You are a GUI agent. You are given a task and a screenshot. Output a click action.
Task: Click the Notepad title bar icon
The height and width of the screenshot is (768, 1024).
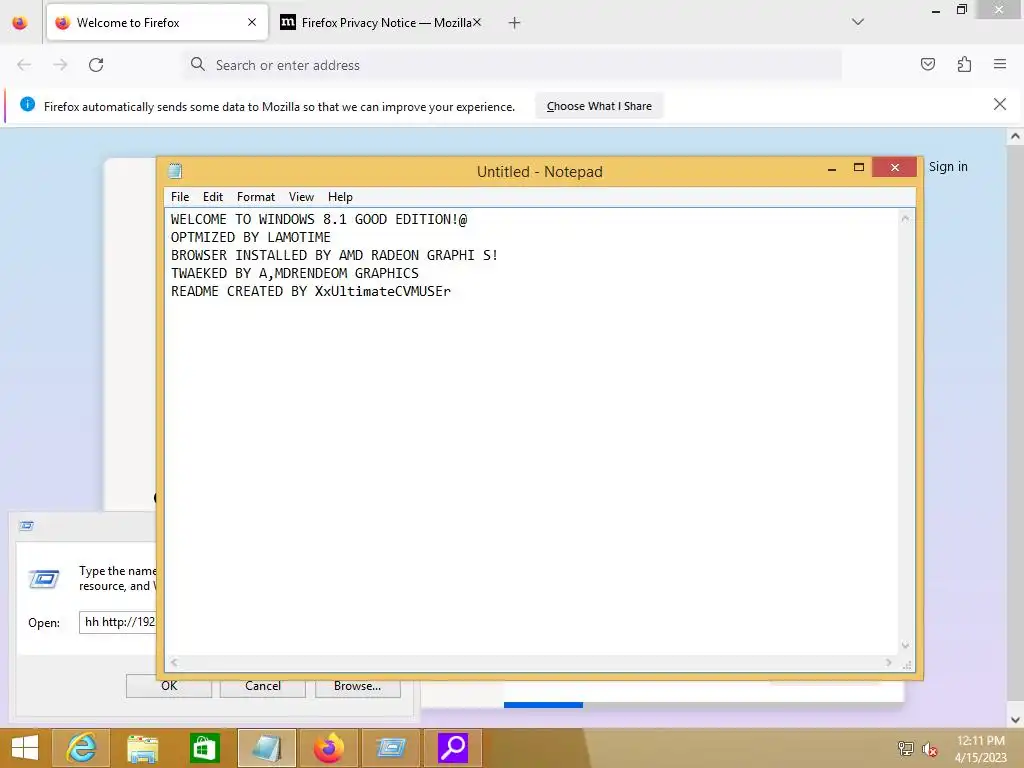click(x=175, y=171)
